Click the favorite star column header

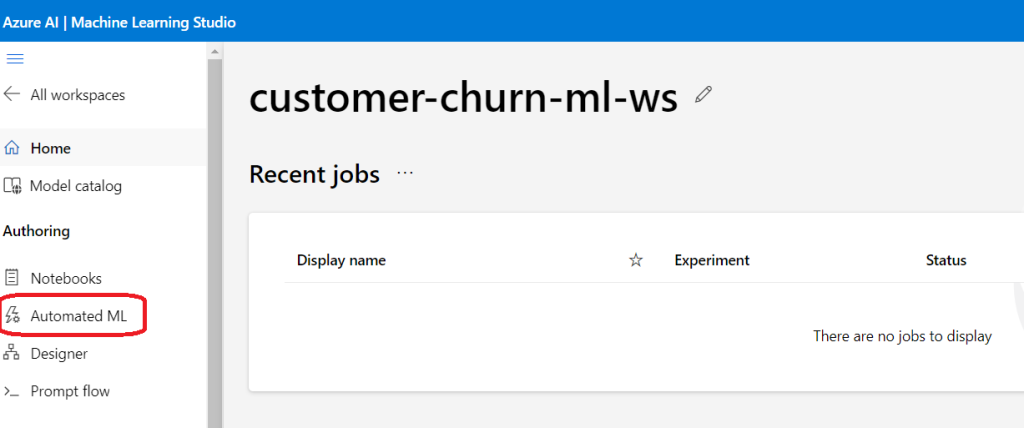click(x=635, y=261)
